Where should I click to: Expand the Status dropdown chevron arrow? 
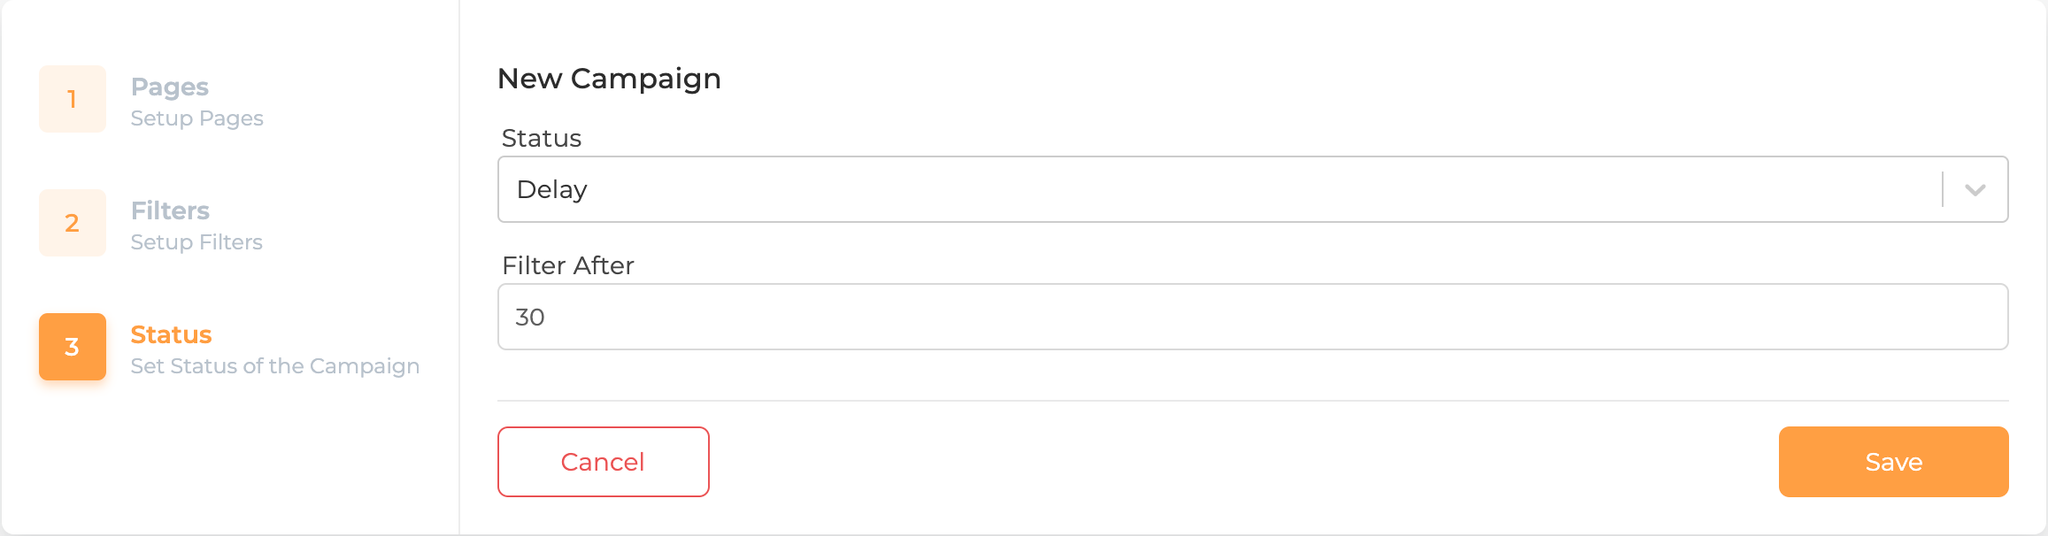[1975, 190]
